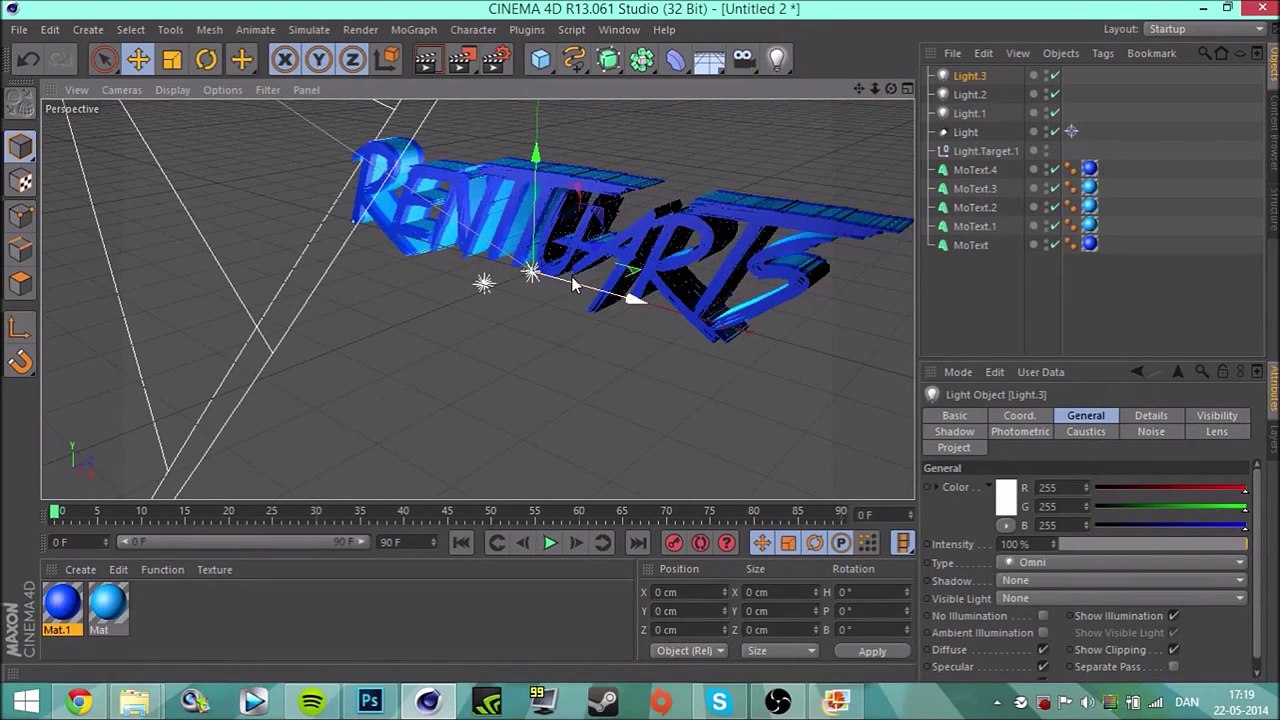
Task: Toggle autokeying button in timeline
Action: 700,543
